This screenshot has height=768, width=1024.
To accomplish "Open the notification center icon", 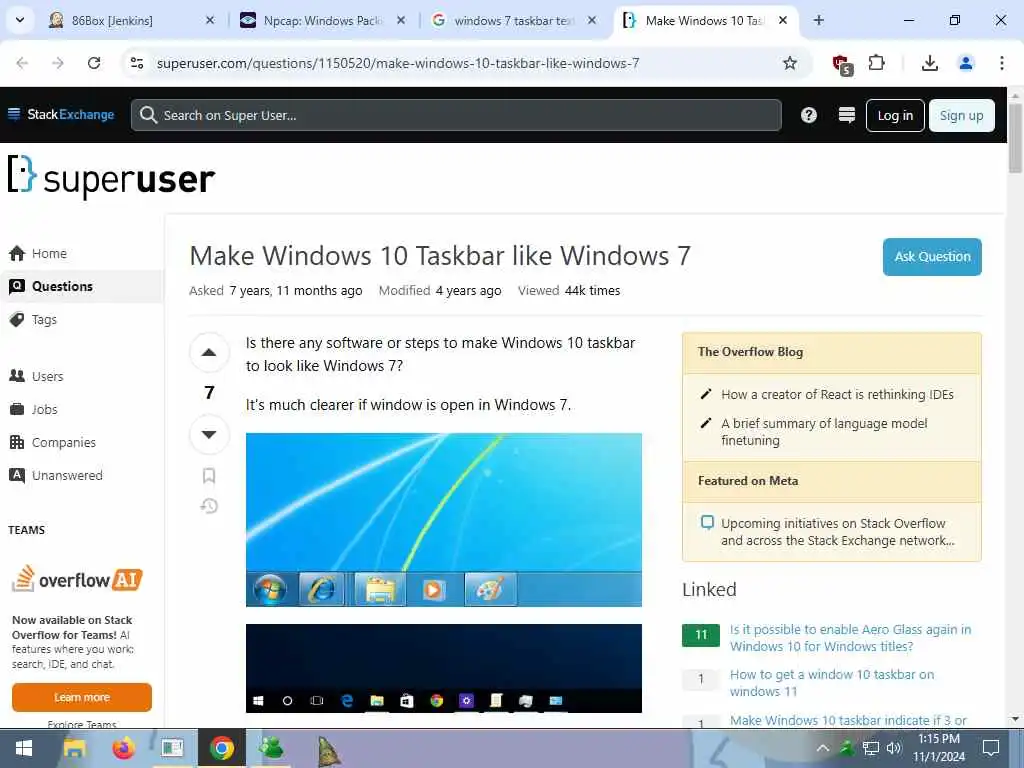I will coord(991,748).
